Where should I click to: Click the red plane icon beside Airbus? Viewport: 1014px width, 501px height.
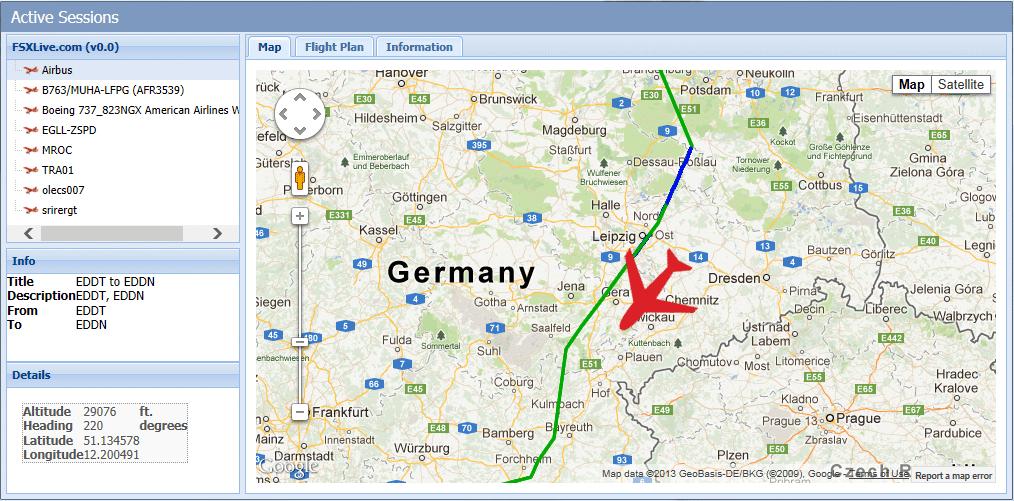click(x=29, y=70)
